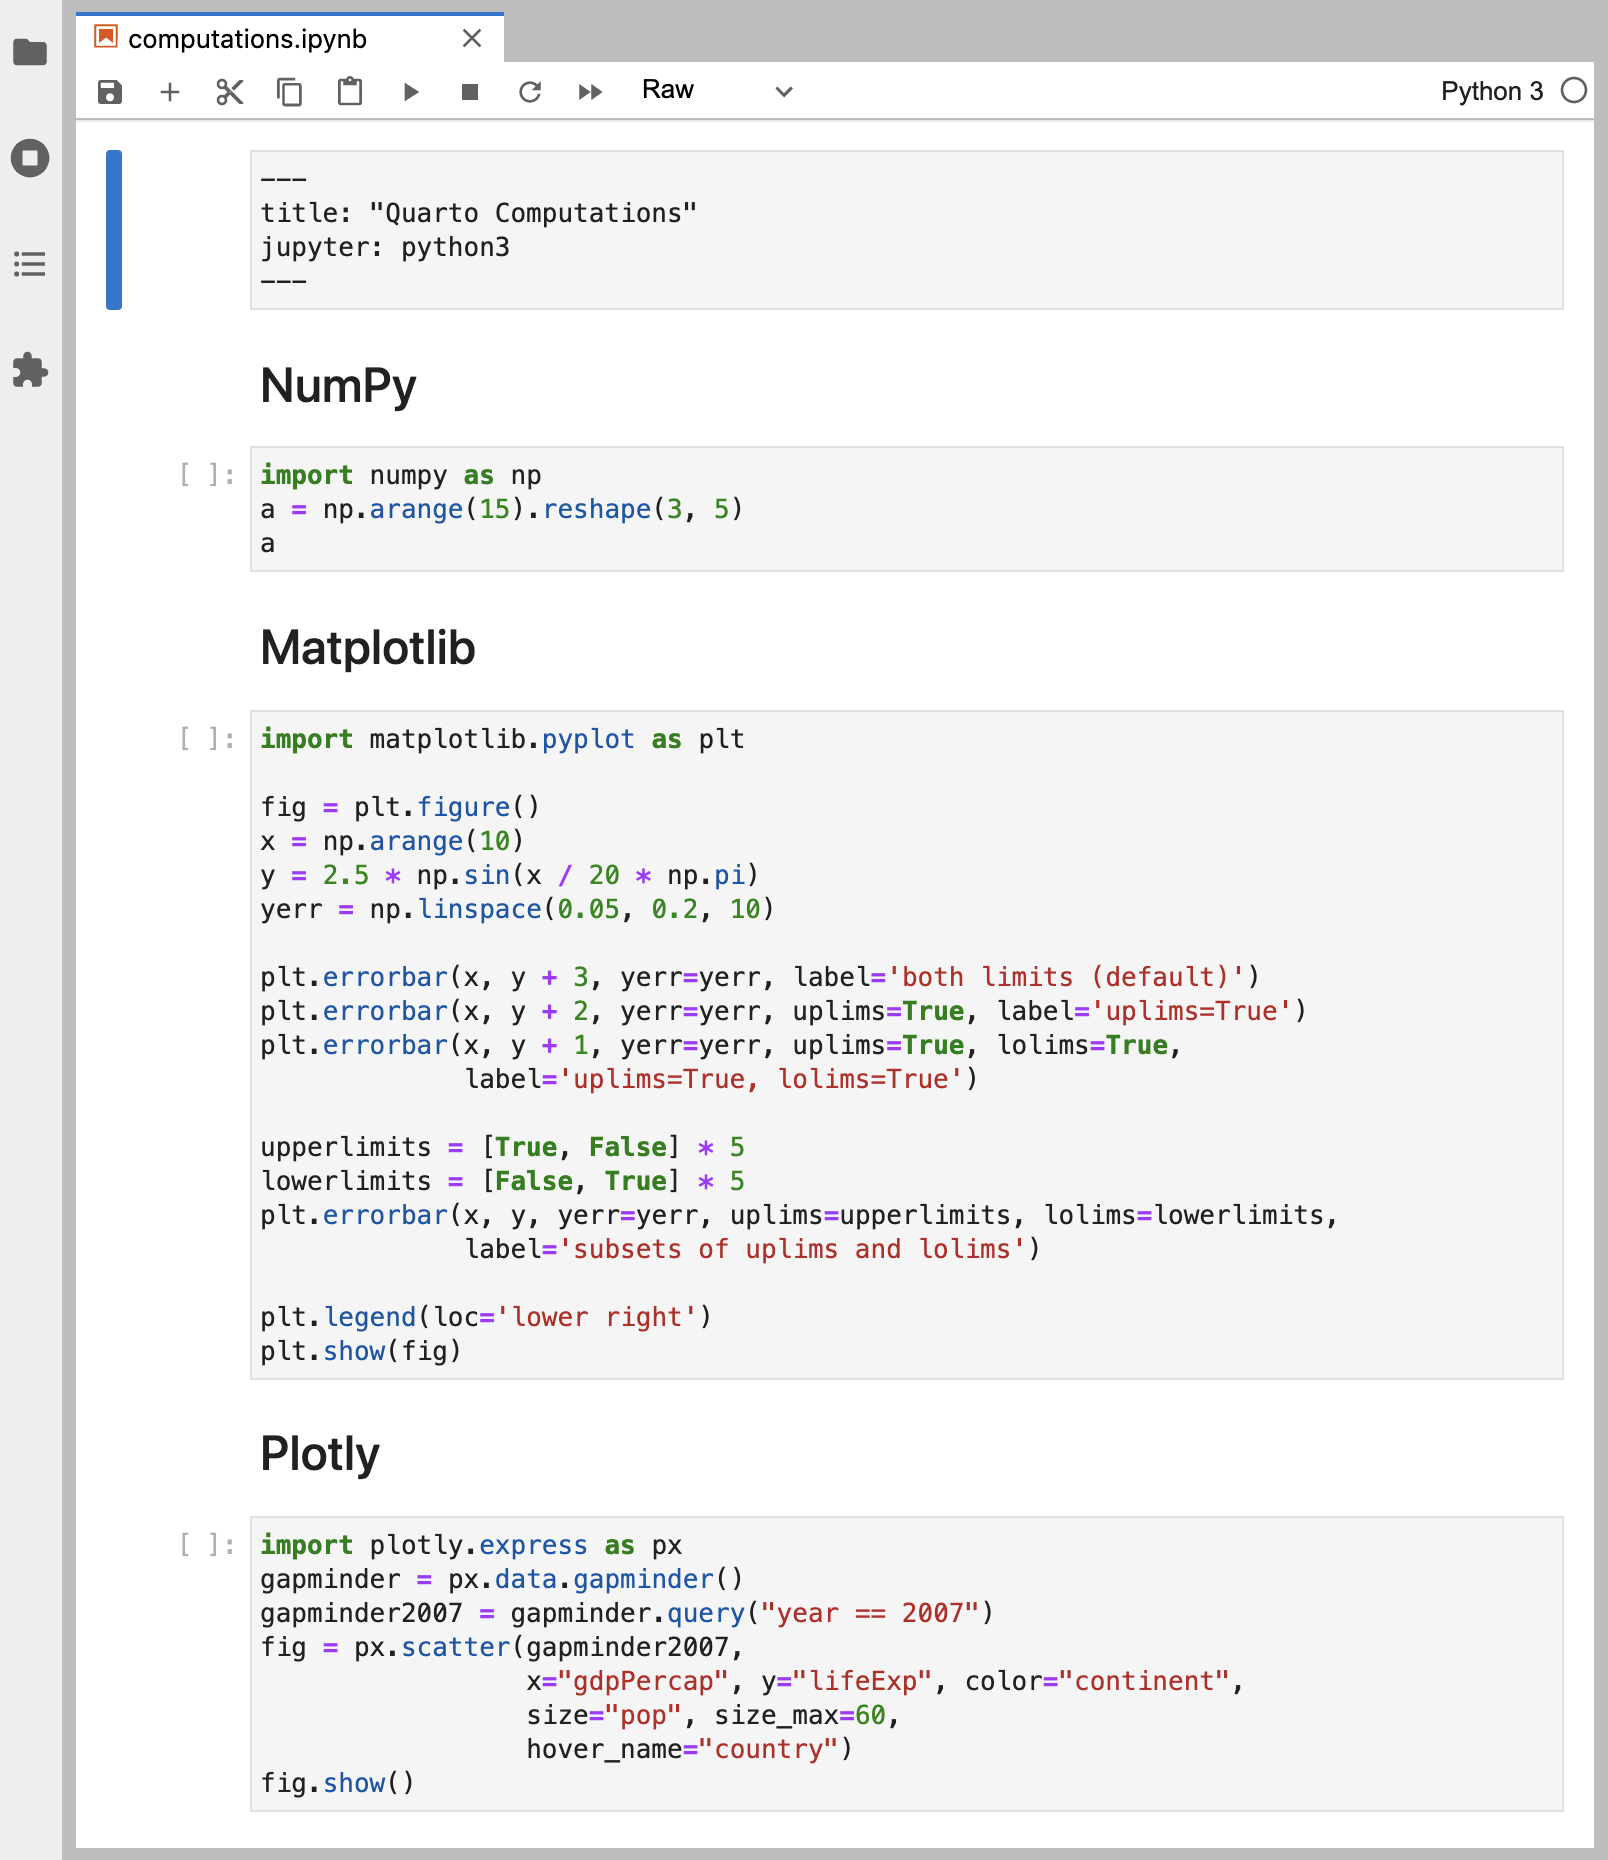The image size is (1608, 1860).
Task: Copy the selected cell
Action: [289, 91]
